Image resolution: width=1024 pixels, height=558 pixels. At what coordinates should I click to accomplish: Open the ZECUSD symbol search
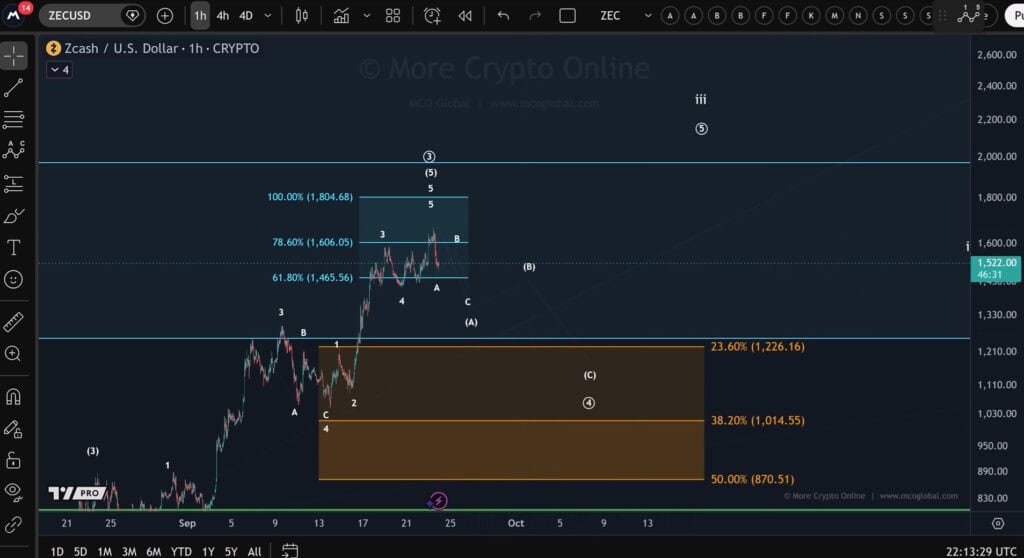[80, 16]
